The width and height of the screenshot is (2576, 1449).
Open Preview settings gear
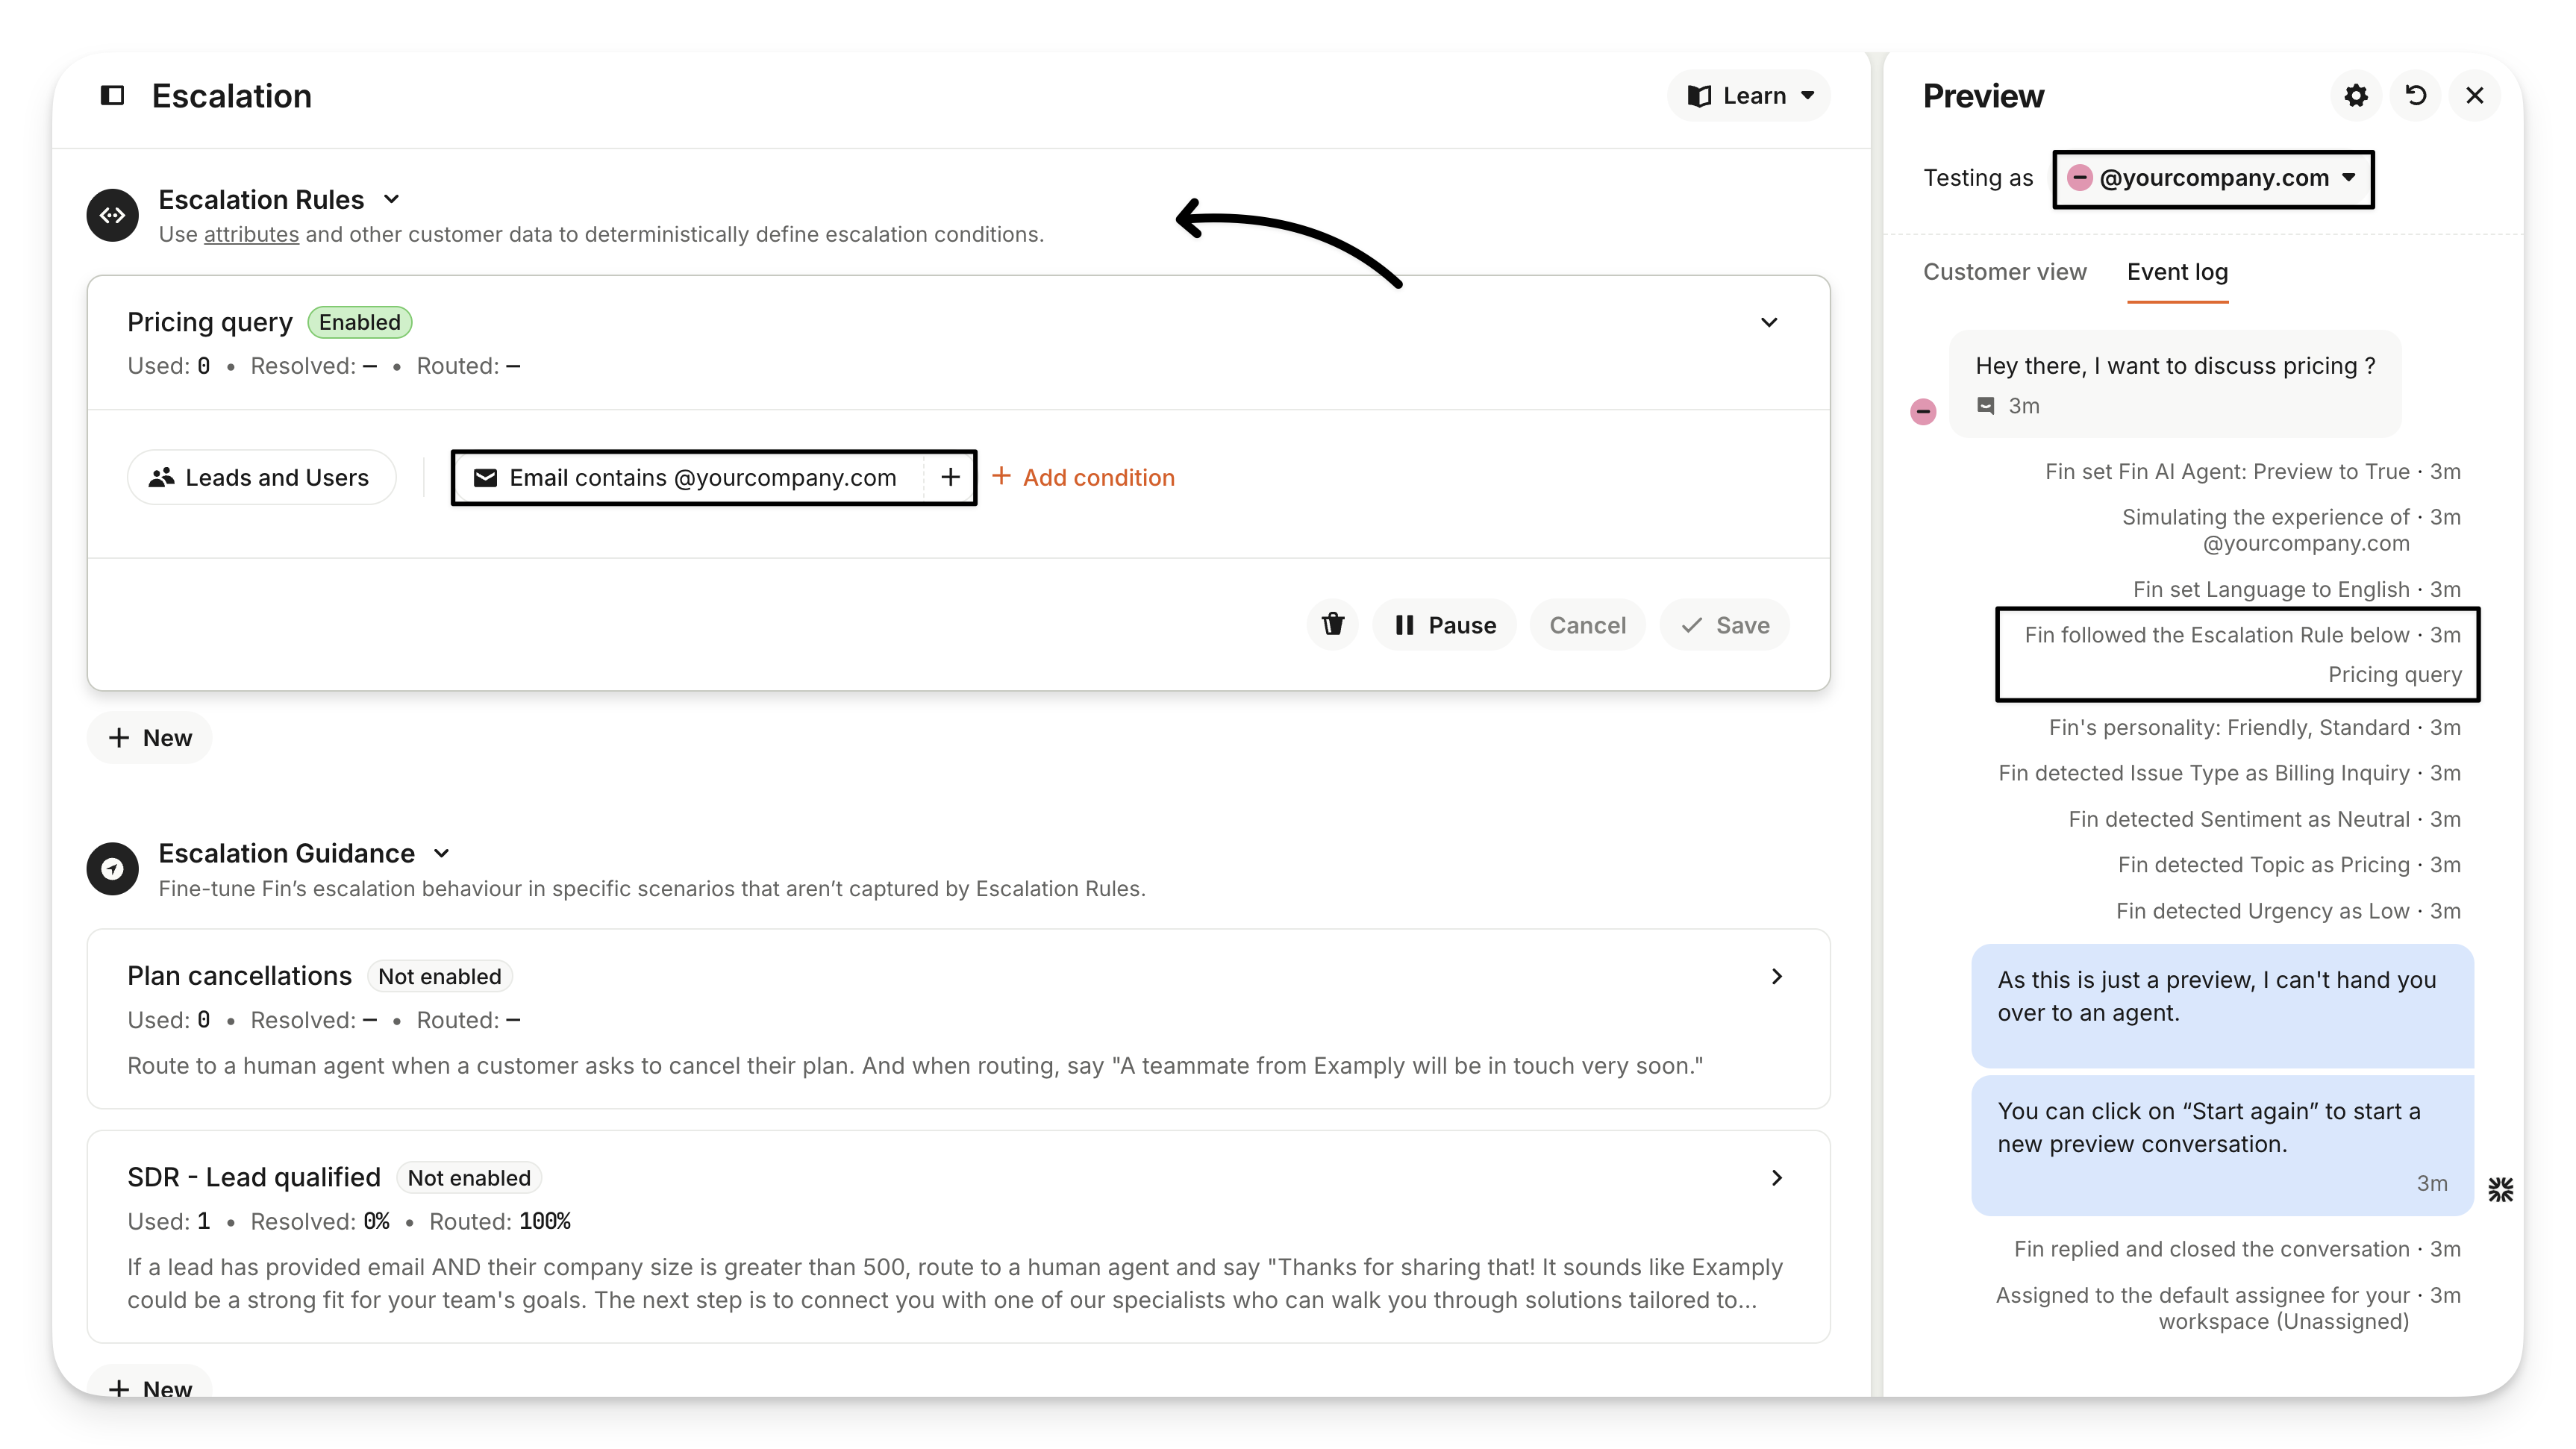2356,96
